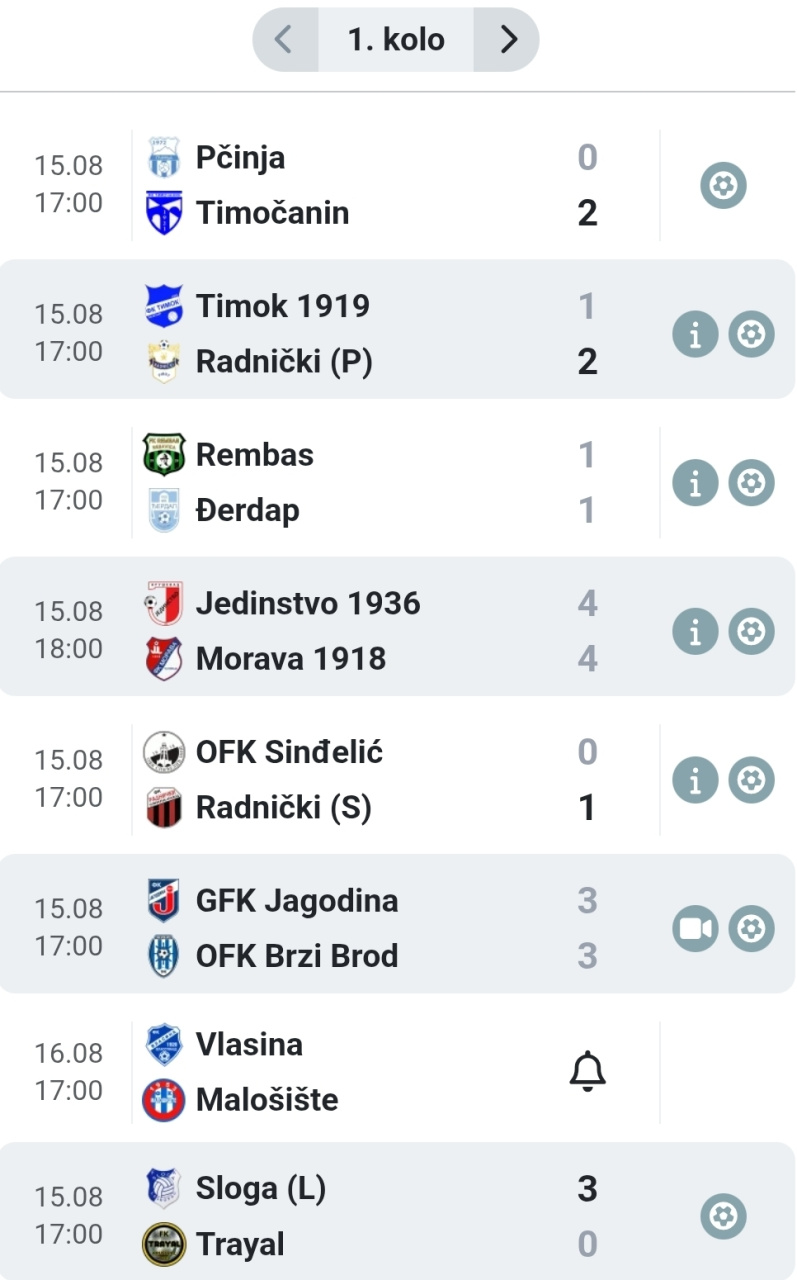Image resolution: width=797 pixels, height=1280 pixels.
Task: Open soccer ball icon for Sloga (L) vs Trayal
Action: pyautogui.click(x=723, y=1216)
